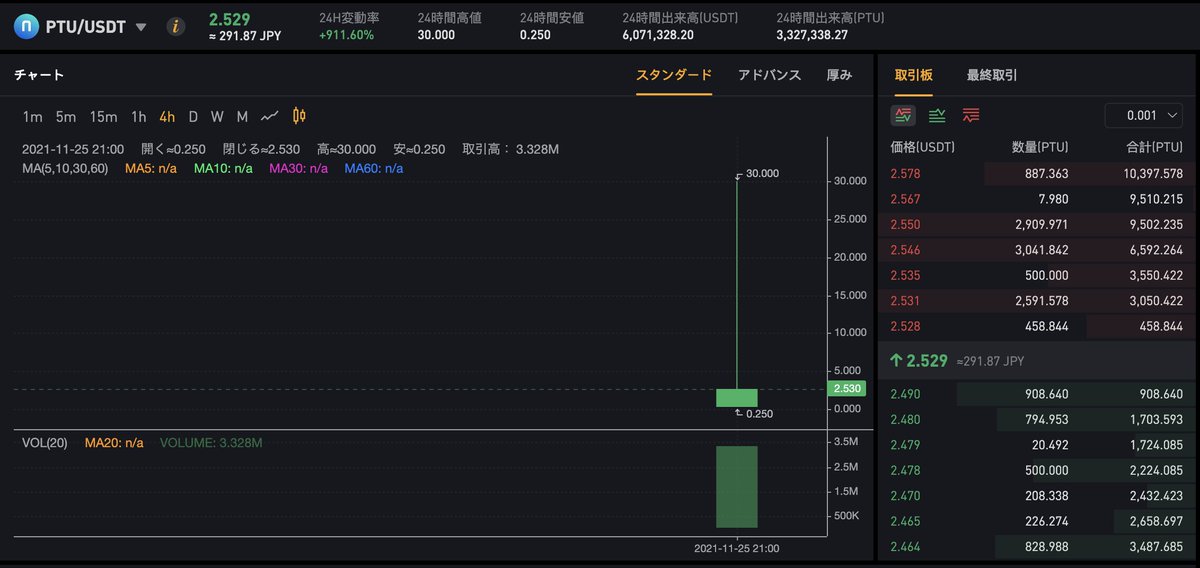Click ask price 2.550 in order book

906,224
